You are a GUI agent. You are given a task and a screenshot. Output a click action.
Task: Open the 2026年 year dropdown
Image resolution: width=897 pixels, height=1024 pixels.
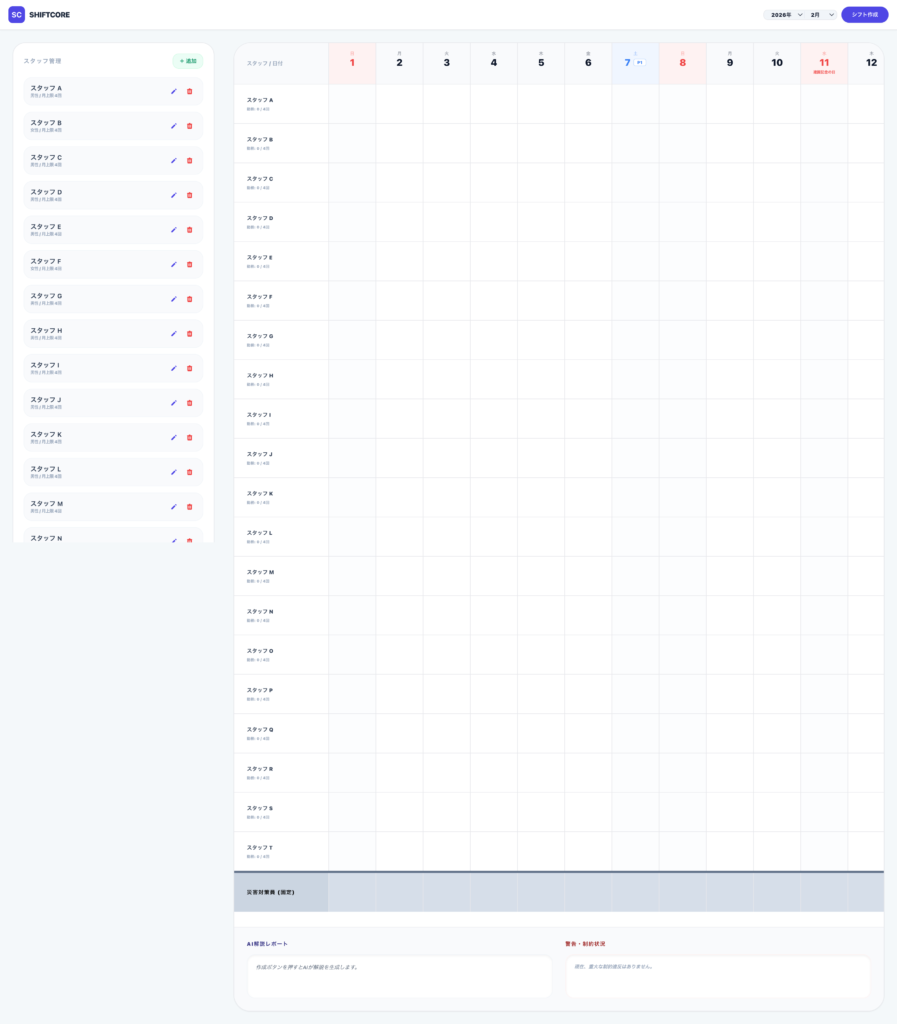pyautogui.click(x=785, y=15)
